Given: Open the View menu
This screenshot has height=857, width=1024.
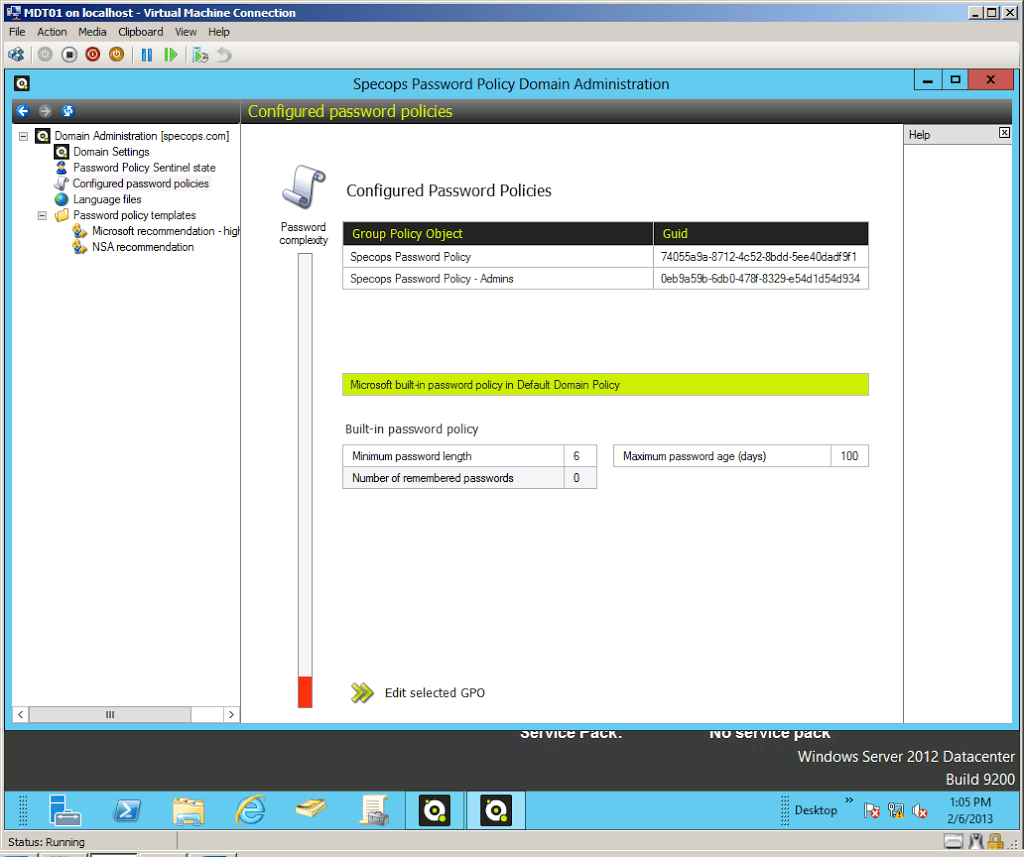Looking at the screenshot, I should click(185, 32).
